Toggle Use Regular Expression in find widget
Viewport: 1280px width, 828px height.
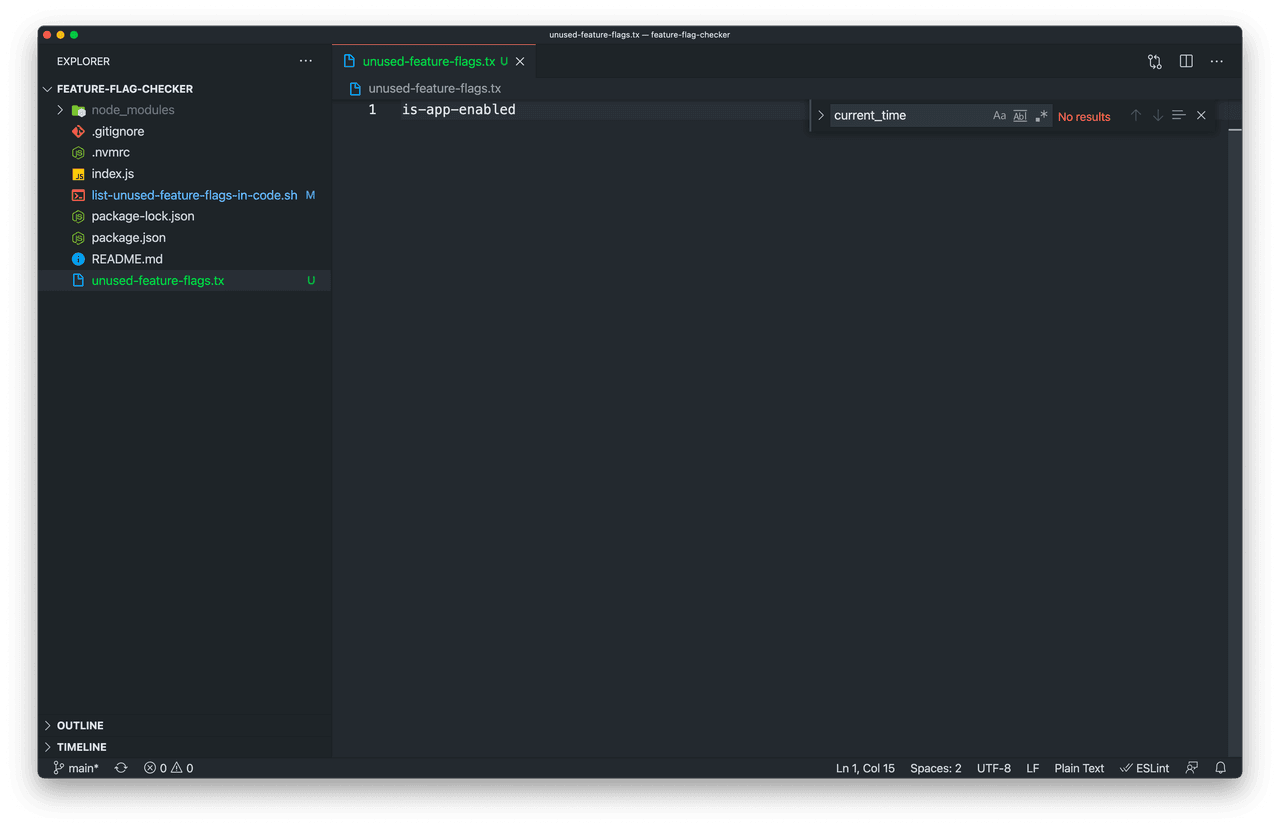(1041, 116)
